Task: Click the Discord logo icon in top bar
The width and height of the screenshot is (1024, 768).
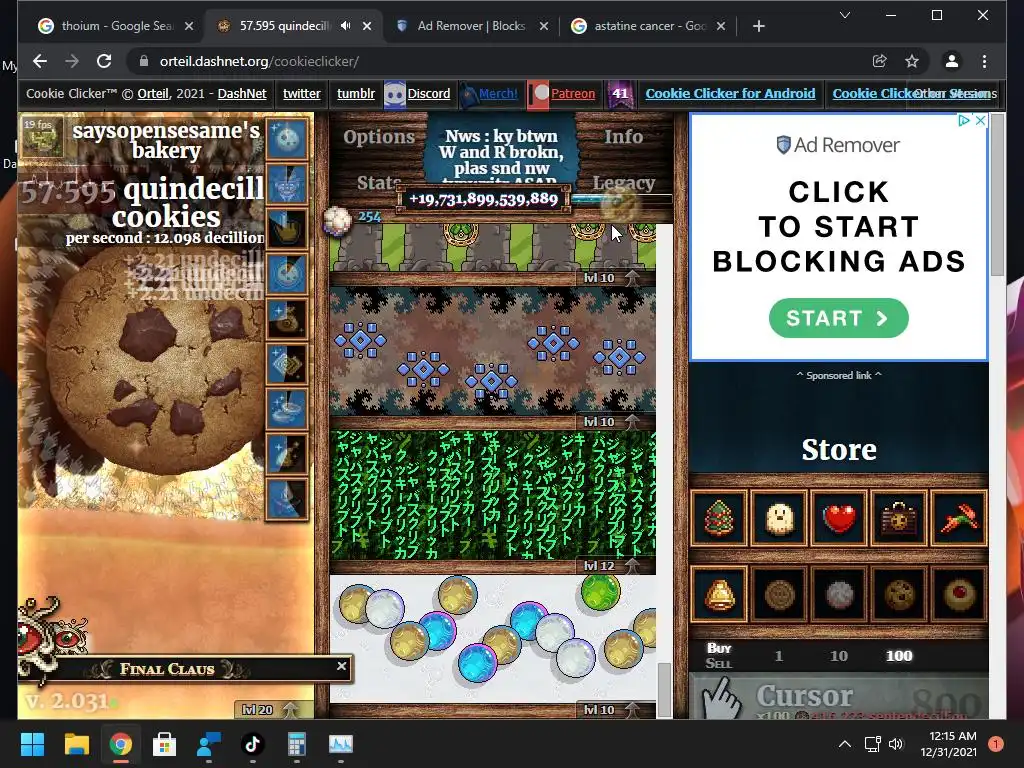Action: pos(394,94)
